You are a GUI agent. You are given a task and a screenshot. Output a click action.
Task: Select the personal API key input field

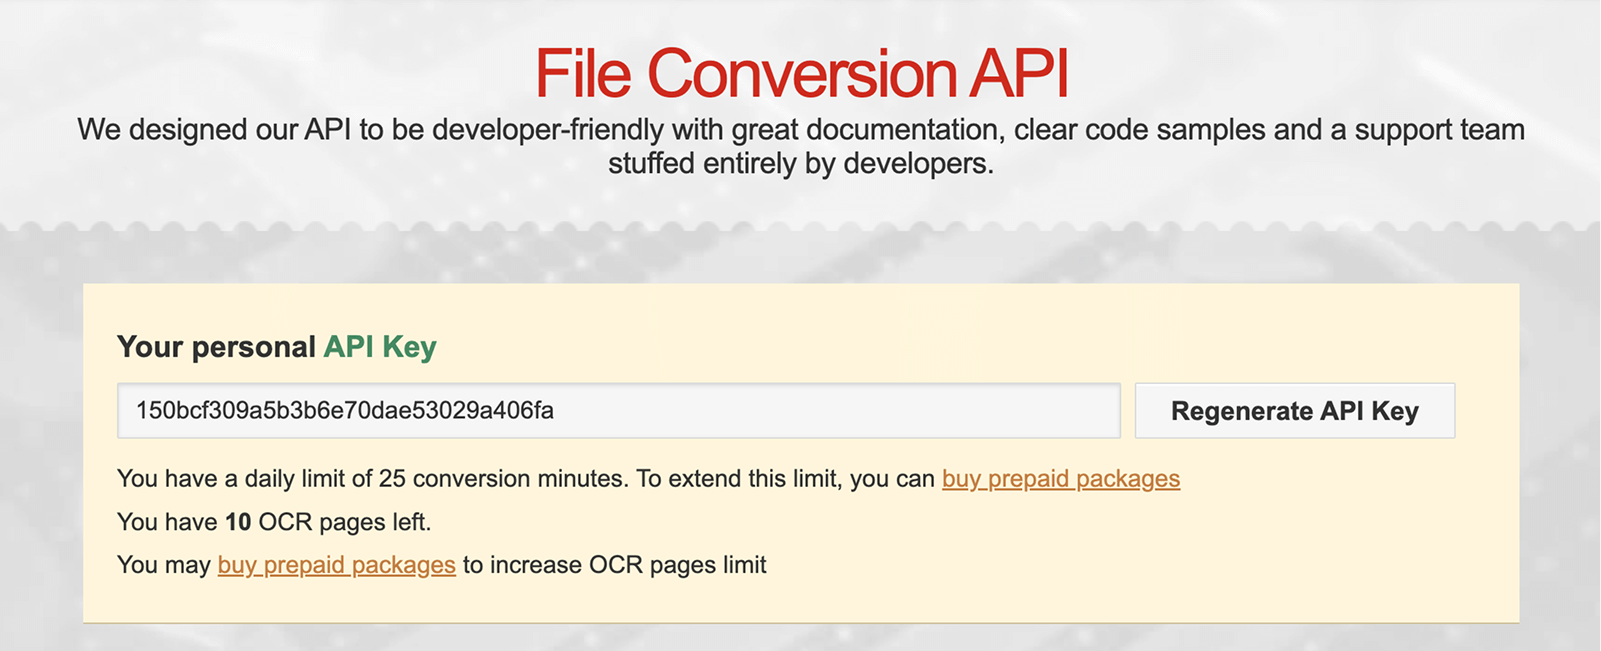coord(618,411)
